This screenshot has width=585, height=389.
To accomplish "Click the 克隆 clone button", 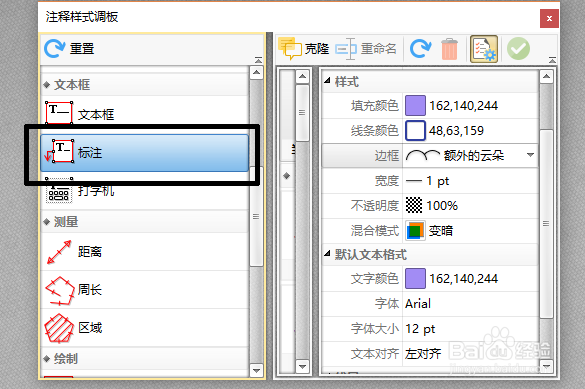I will point(304,48).
